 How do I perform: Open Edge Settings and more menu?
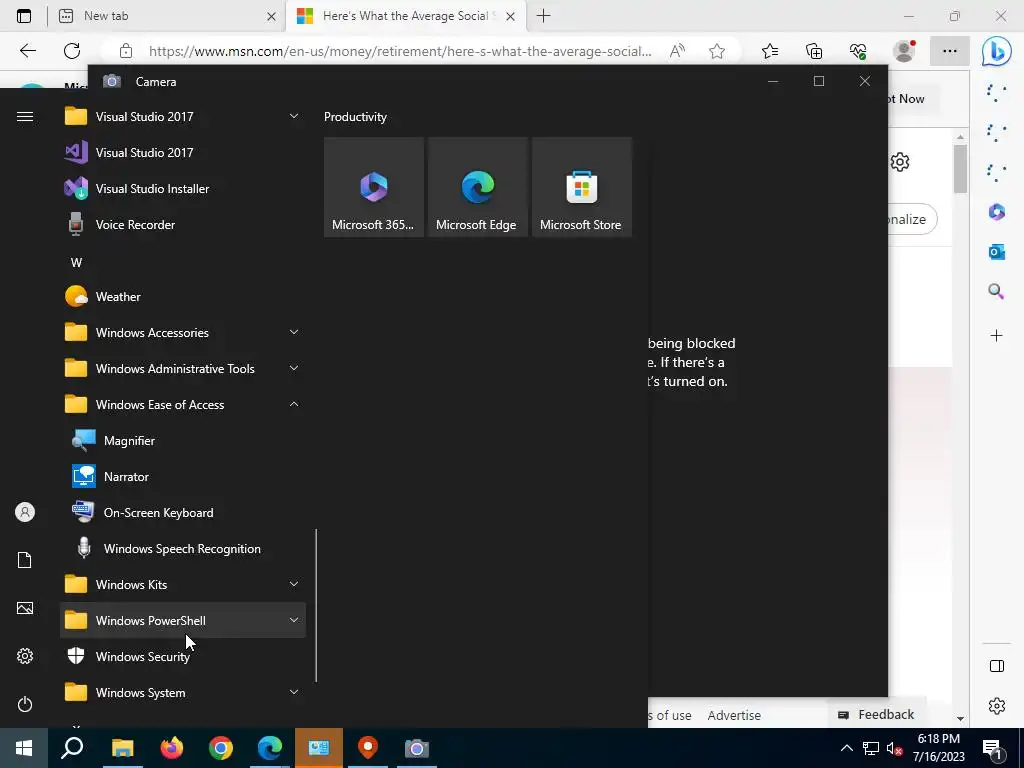tap(950, 51)
